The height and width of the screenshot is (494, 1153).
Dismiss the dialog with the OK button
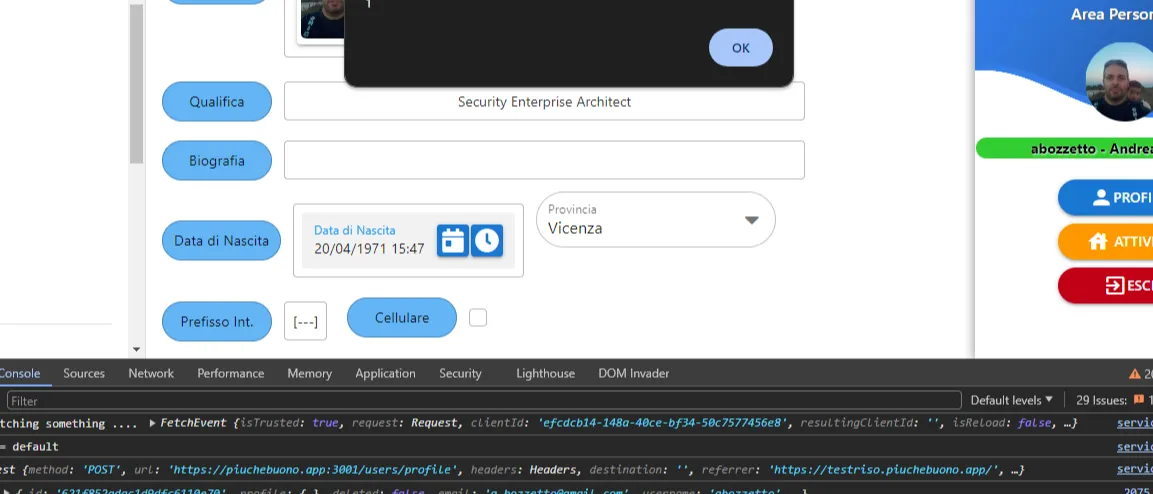pos(740,48)
